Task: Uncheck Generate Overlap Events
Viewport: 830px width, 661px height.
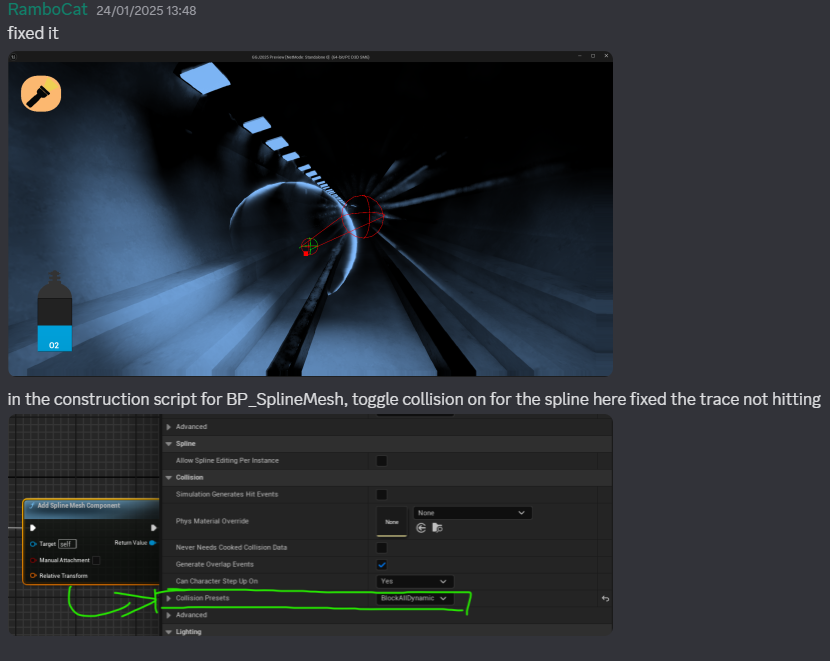Action: (381, 565)
